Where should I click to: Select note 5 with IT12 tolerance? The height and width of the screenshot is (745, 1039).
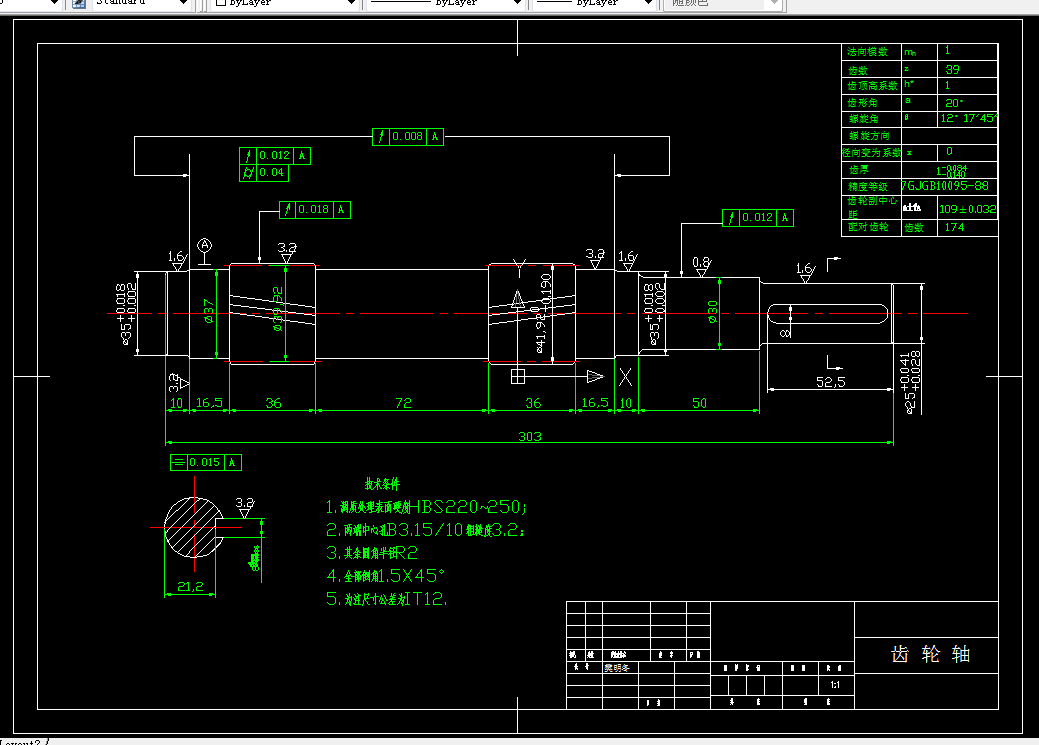point(386,599)
